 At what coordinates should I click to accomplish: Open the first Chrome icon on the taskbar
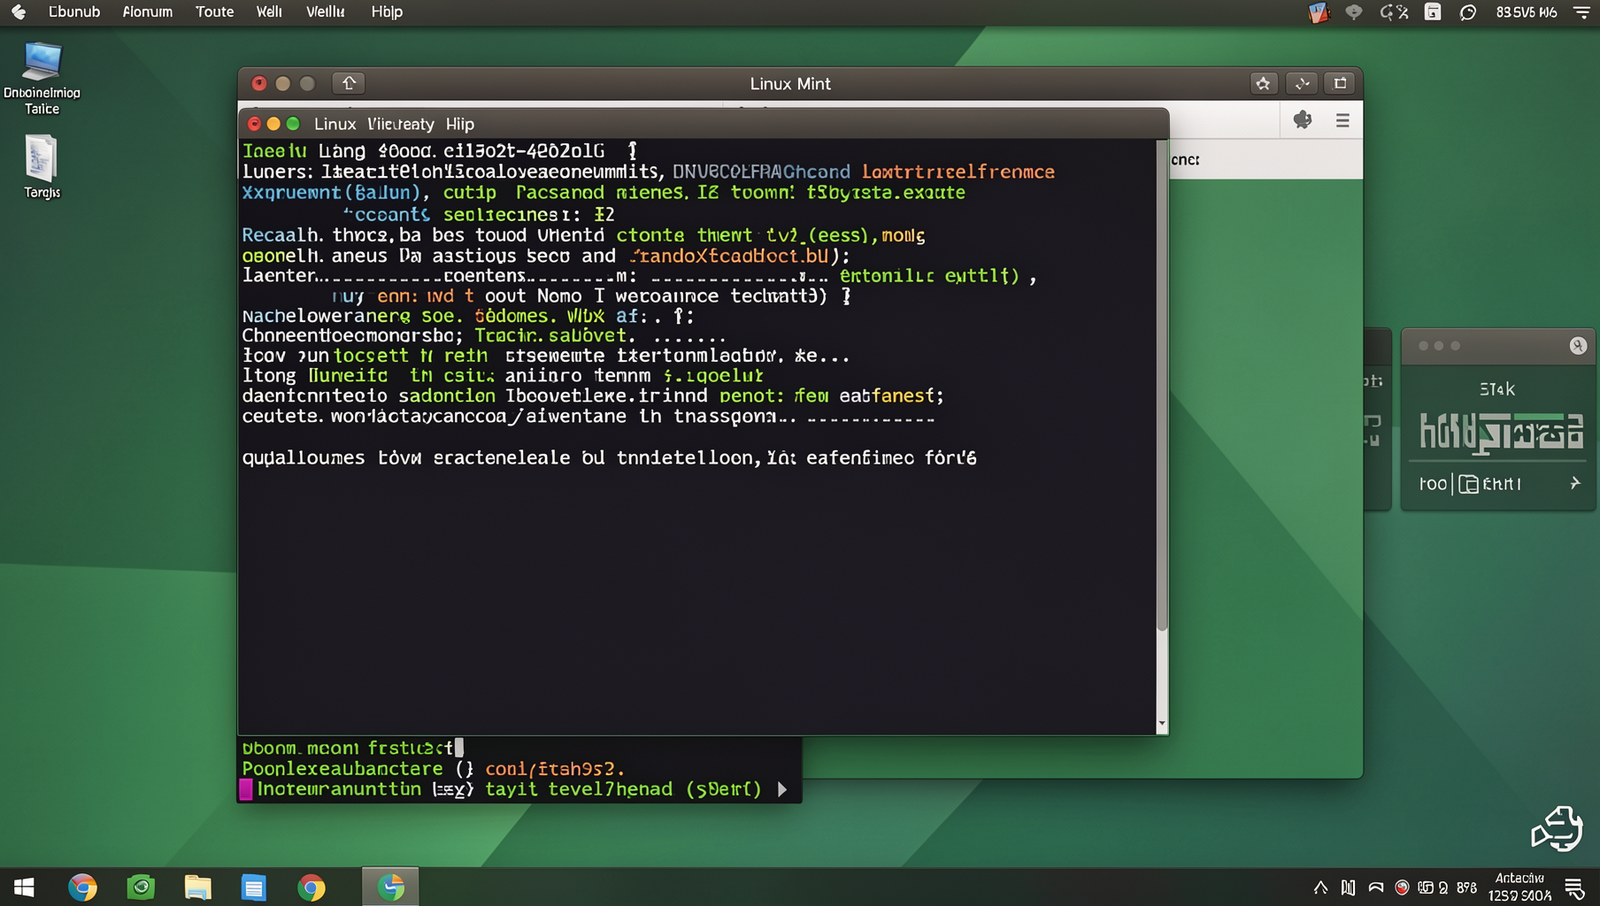[x=83, y=887]
